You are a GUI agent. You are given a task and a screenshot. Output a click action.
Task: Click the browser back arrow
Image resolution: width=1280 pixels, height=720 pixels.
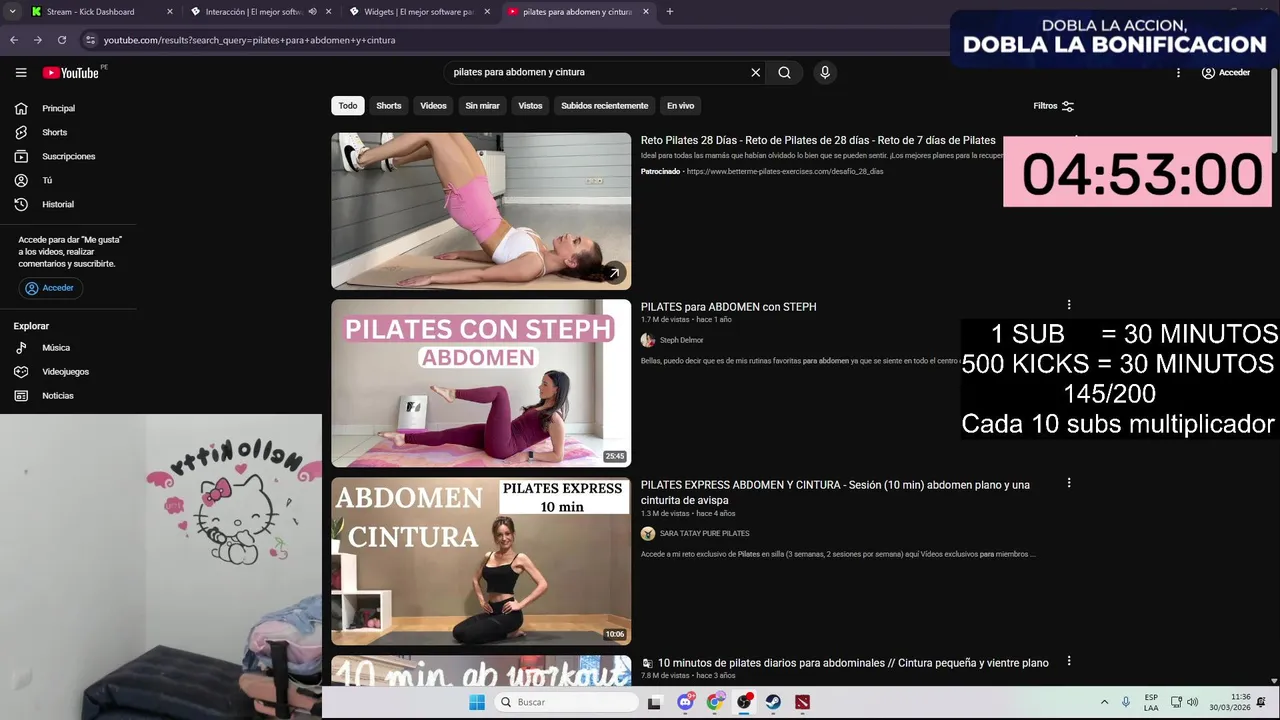click(14, 40)
